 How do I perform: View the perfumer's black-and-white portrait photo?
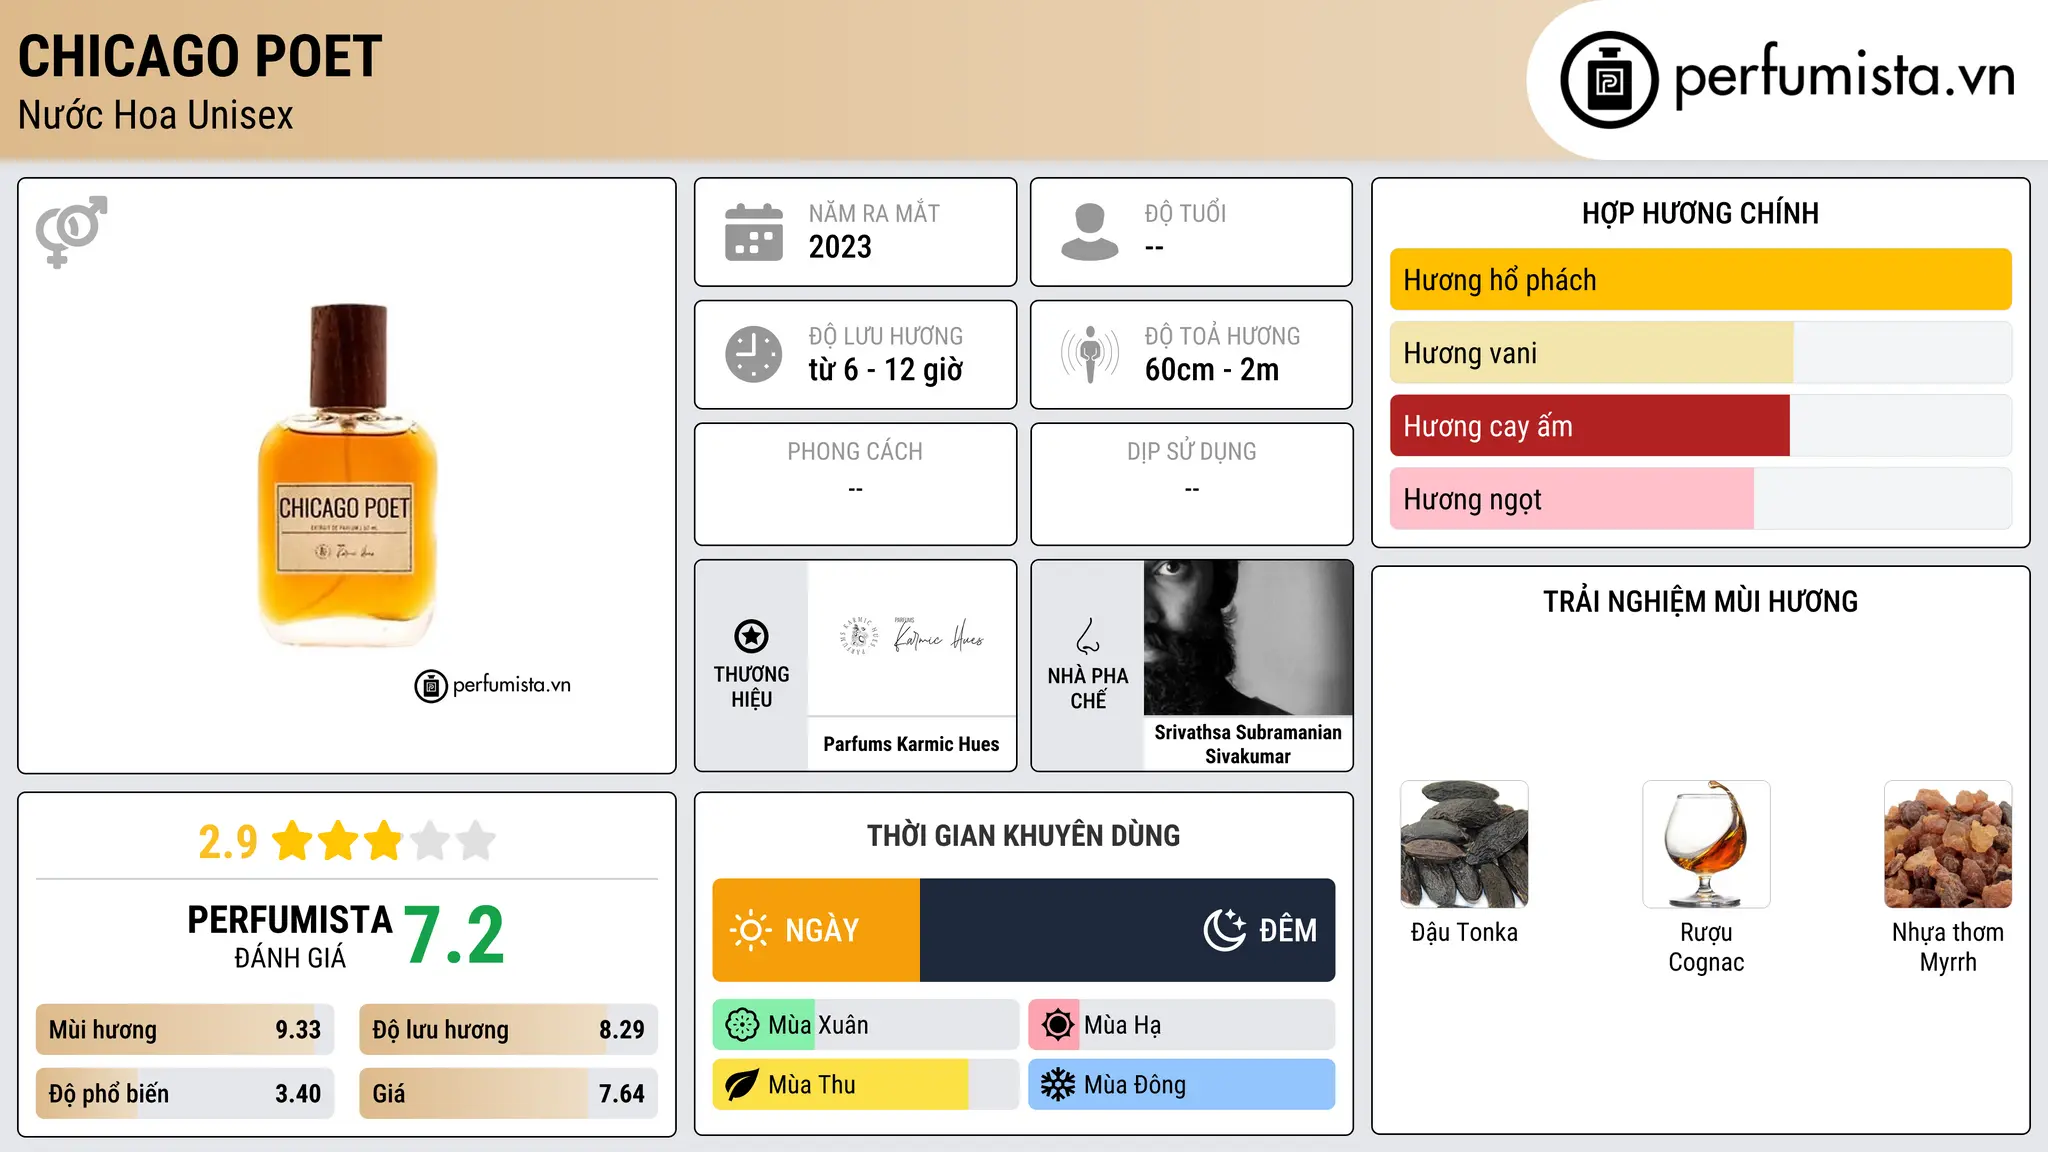(1248, 637)
